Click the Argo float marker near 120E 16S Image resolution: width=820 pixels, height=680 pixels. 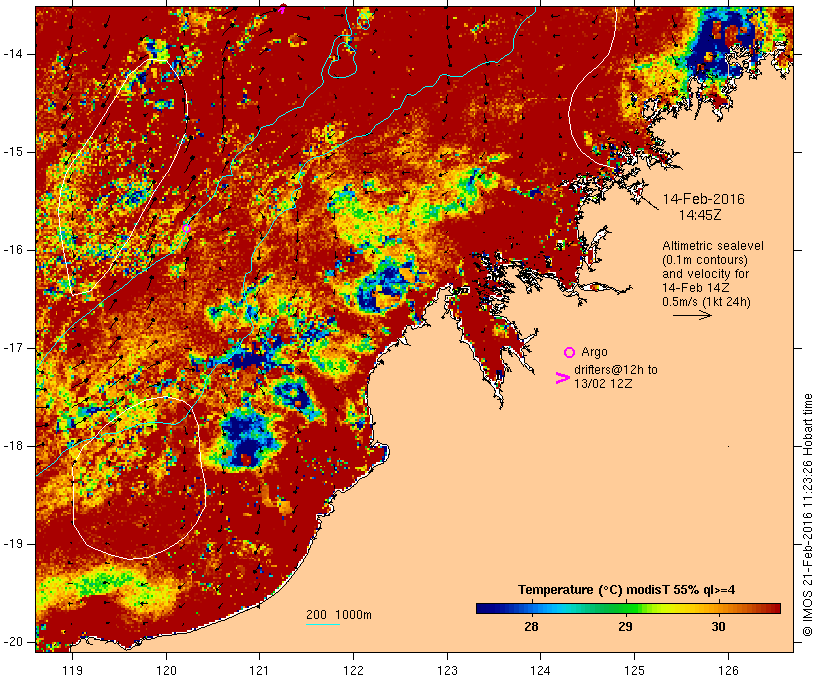point(186,229)
